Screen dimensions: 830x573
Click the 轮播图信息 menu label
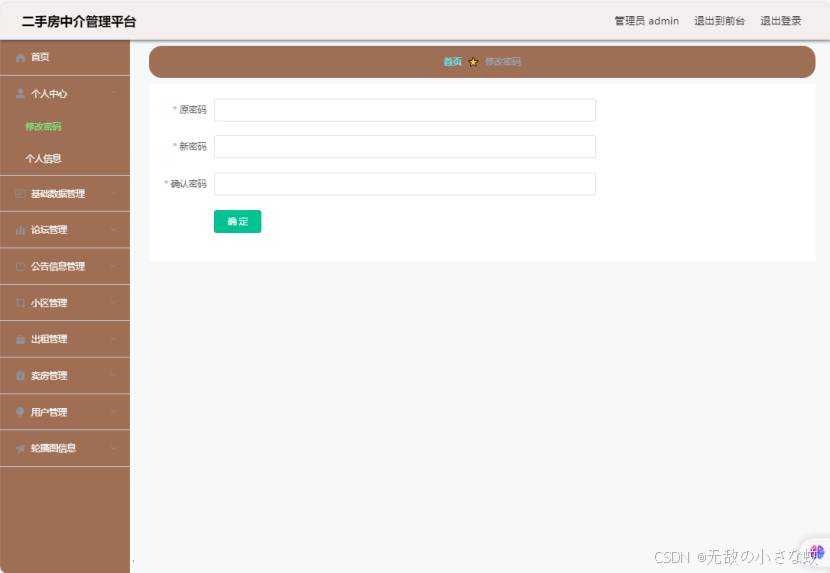[53, 449]
